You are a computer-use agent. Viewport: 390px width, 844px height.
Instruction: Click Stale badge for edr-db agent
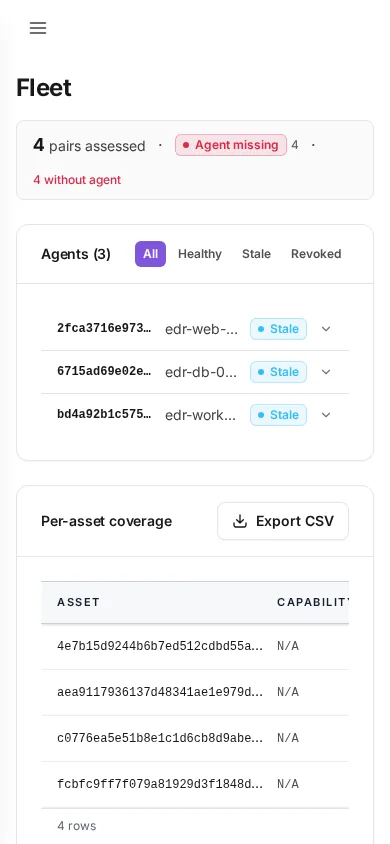(x=278, y=372)
